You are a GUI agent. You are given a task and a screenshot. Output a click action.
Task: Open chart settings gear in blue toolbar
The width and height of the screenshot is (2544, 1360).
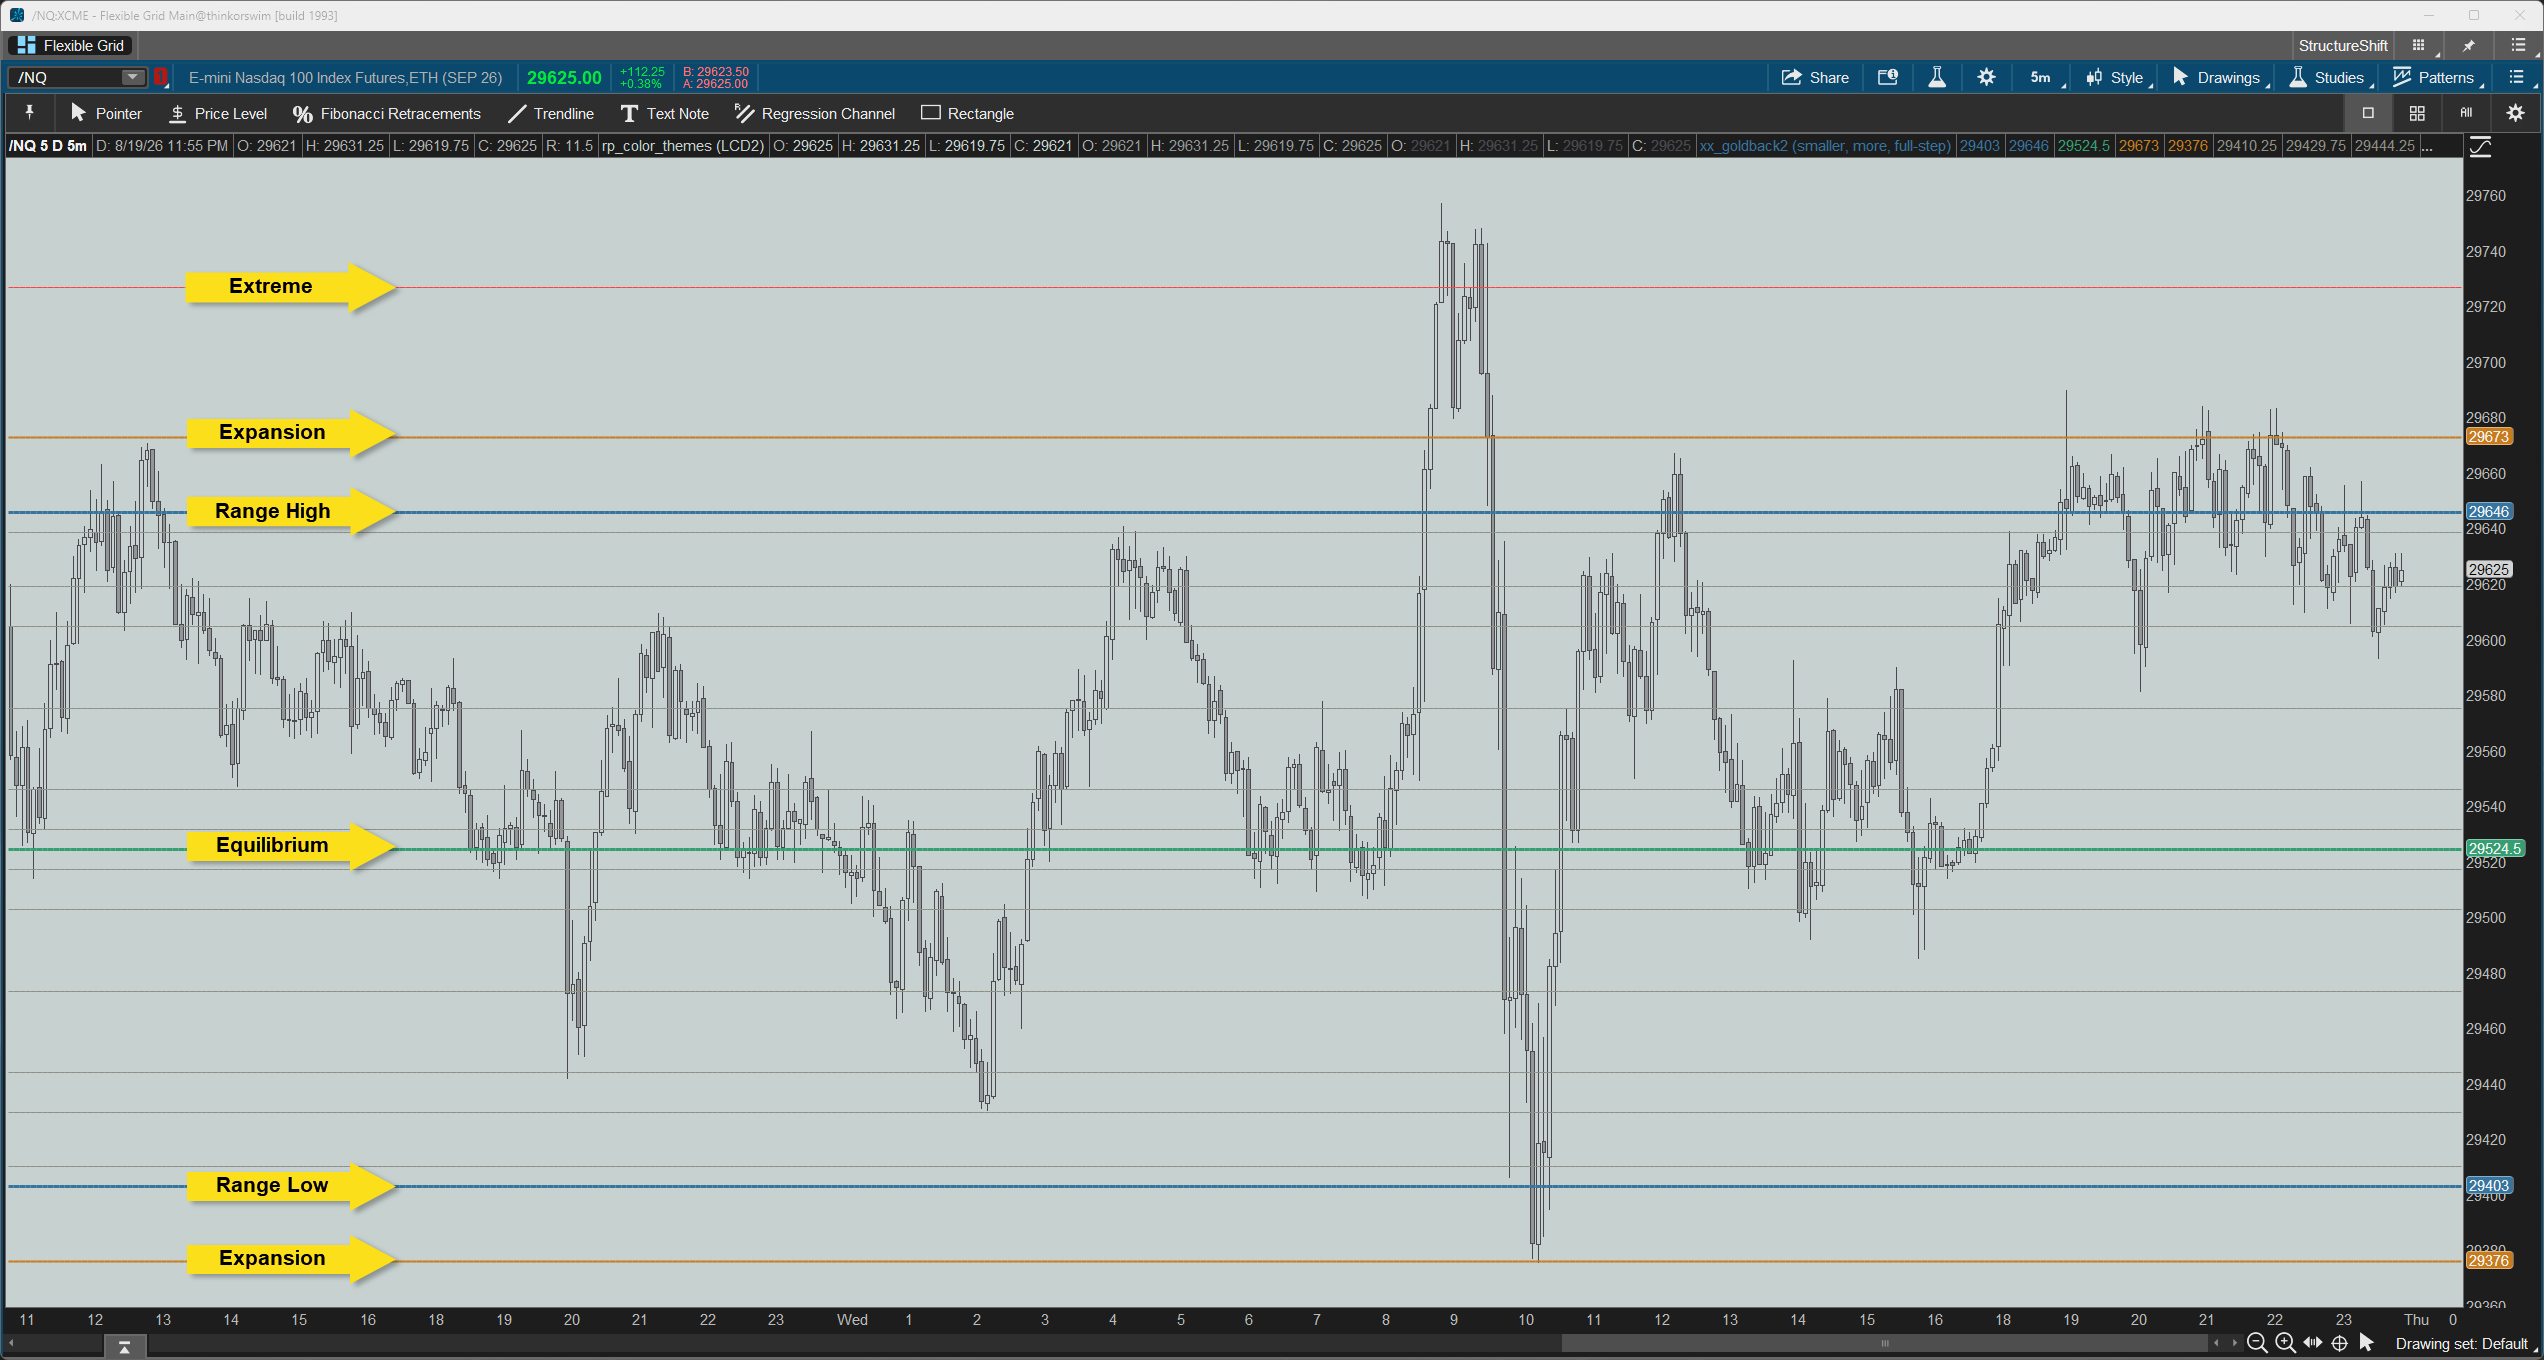pos(1986,77)
